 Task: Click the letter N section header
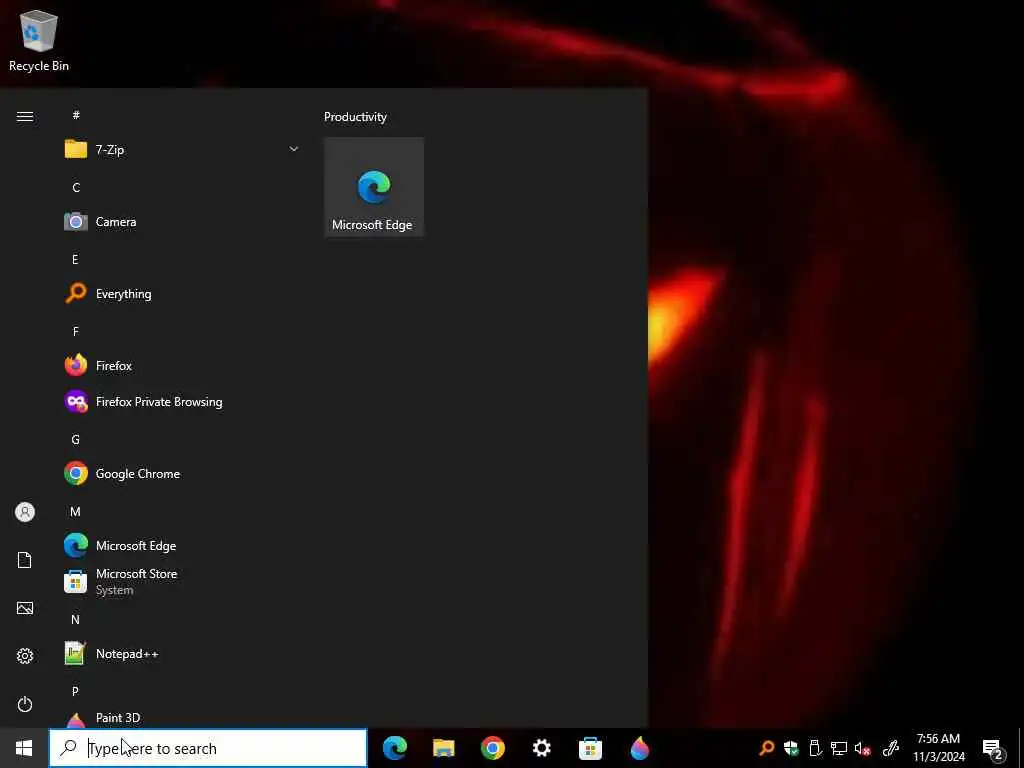[75, 619]
